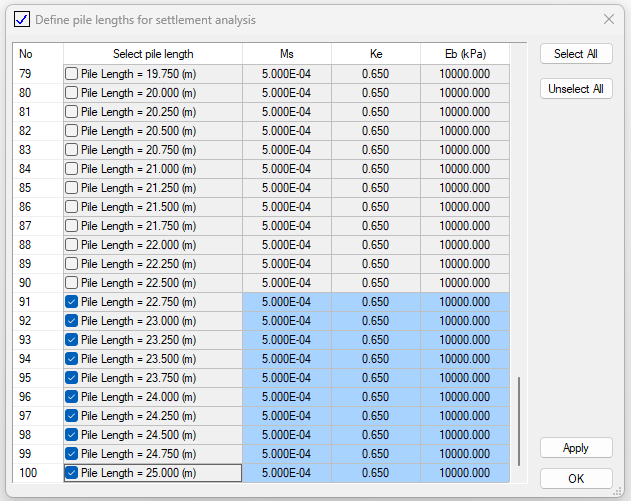The width and height of the screenshot is (631, 501).
Task: Click the Ms value in row 79
Action: [287, 74]
